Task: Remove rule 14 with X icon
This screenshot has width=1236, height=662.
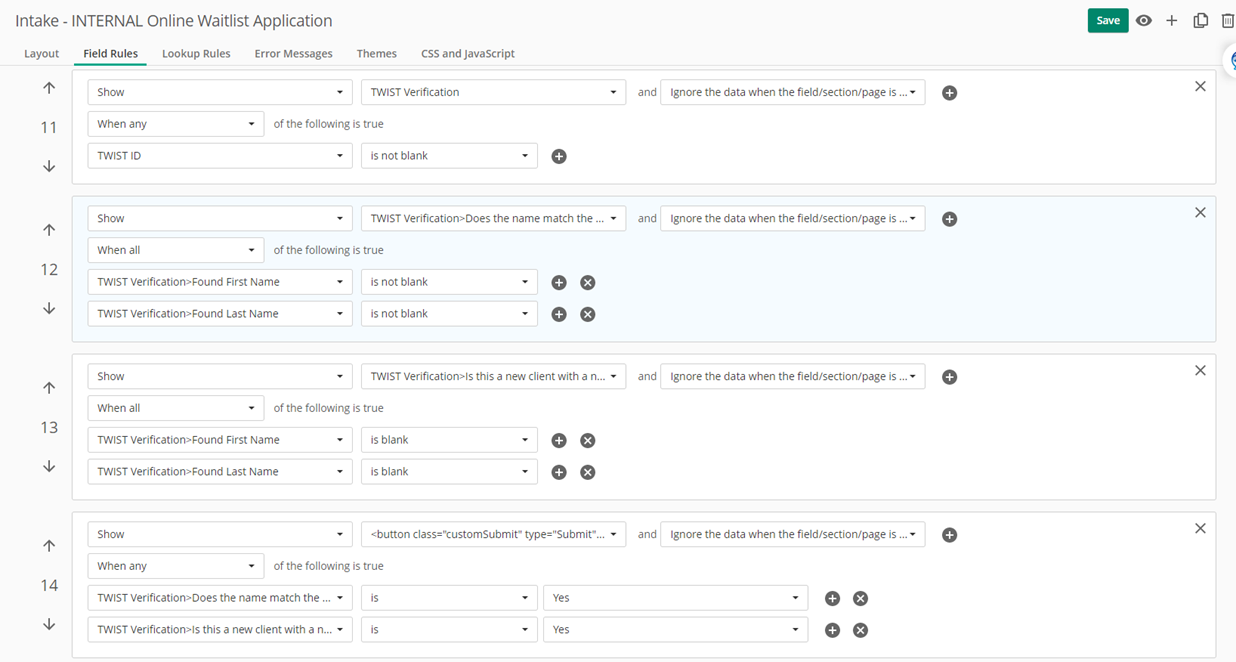Action: (1200, 529)
